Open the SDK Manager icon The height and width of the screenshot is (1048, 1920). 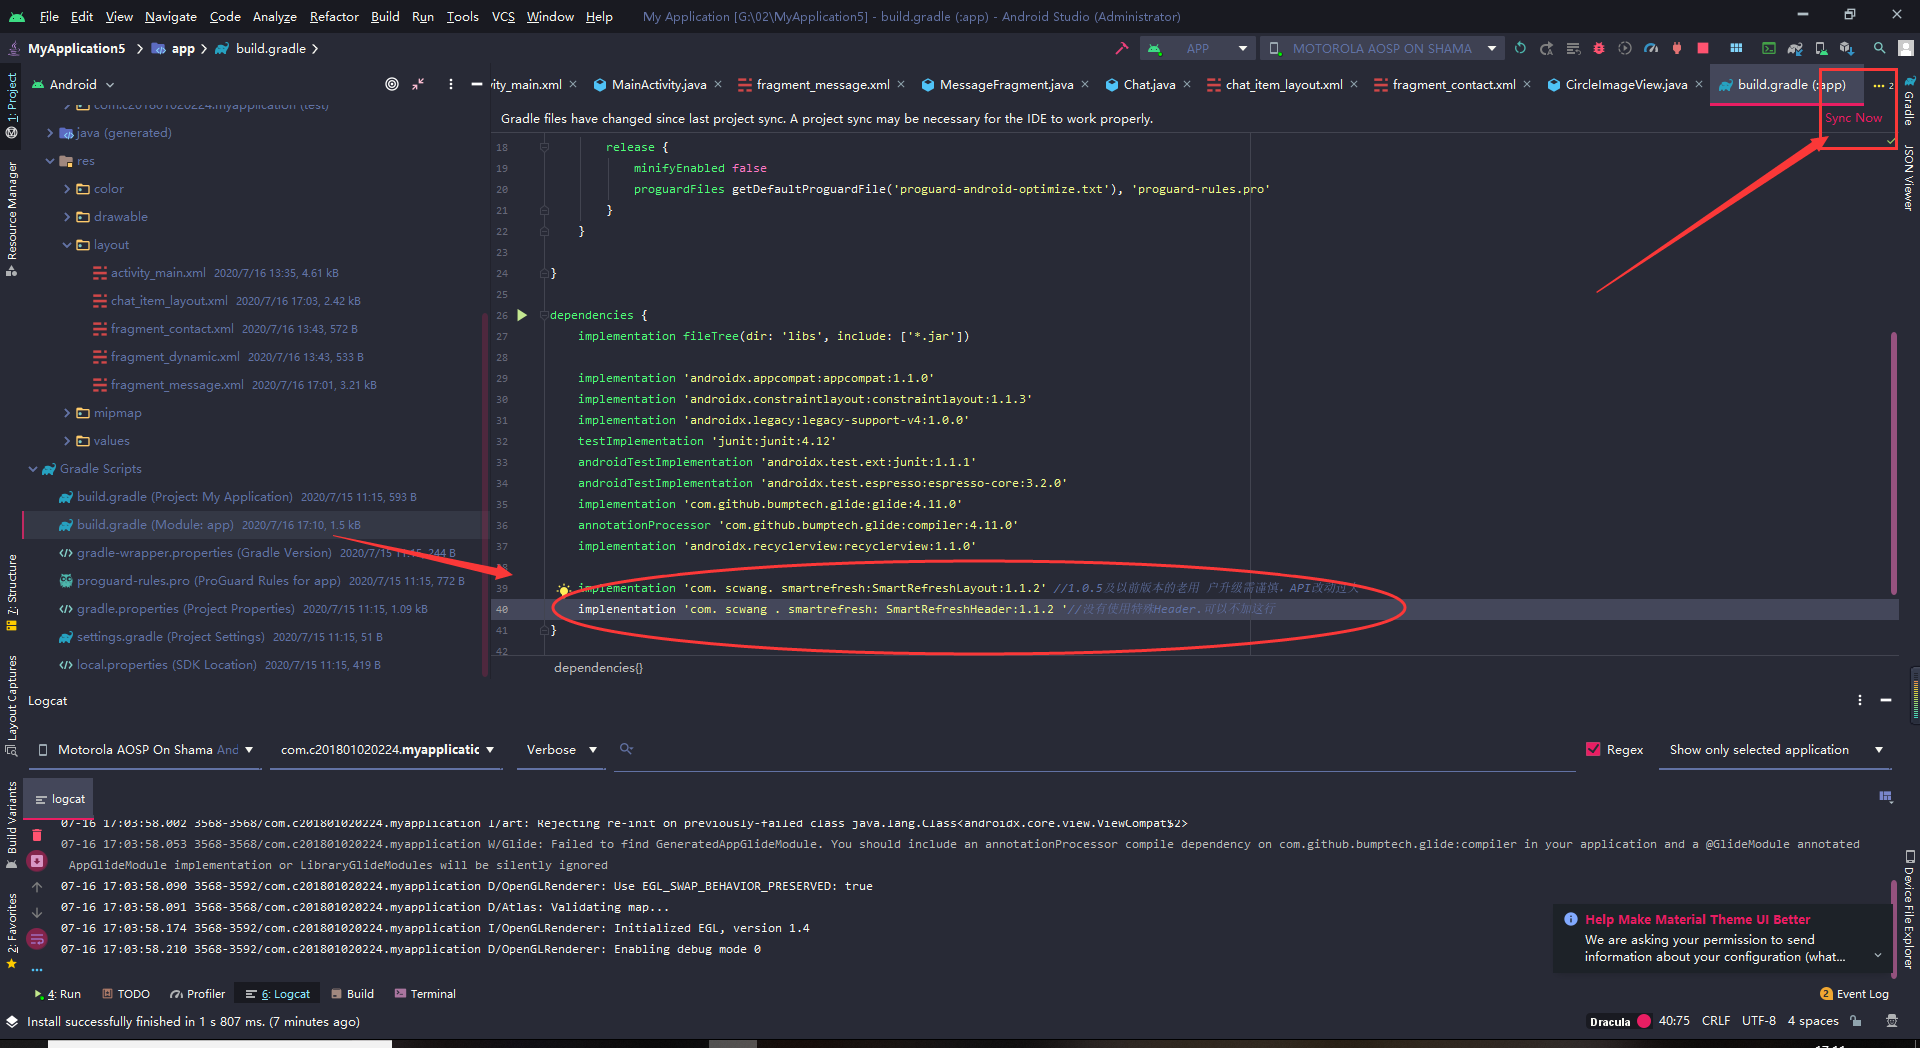point(1847,48)
